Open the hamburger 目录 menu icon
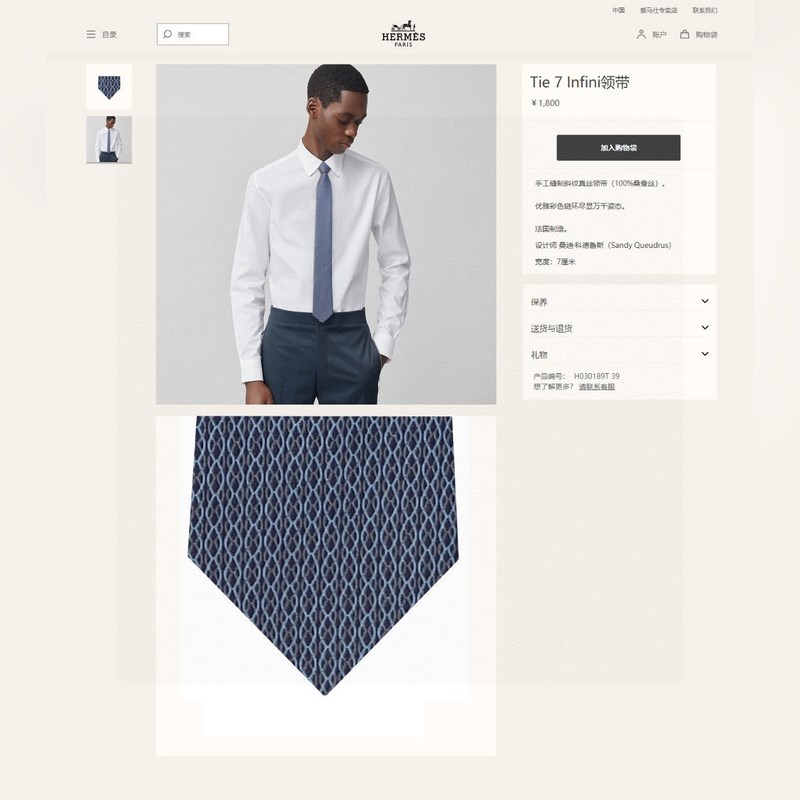The height and width of the screenshot is (800, 800). [x=91, y=34]
